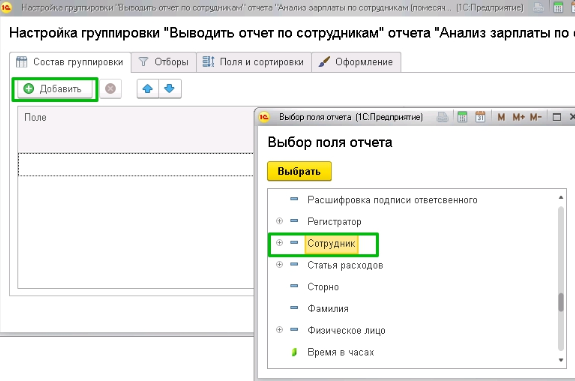This screenshot has height=381, width=575.
Task: Click the yellow Выбрать button
Action: (x=299, y=171)
